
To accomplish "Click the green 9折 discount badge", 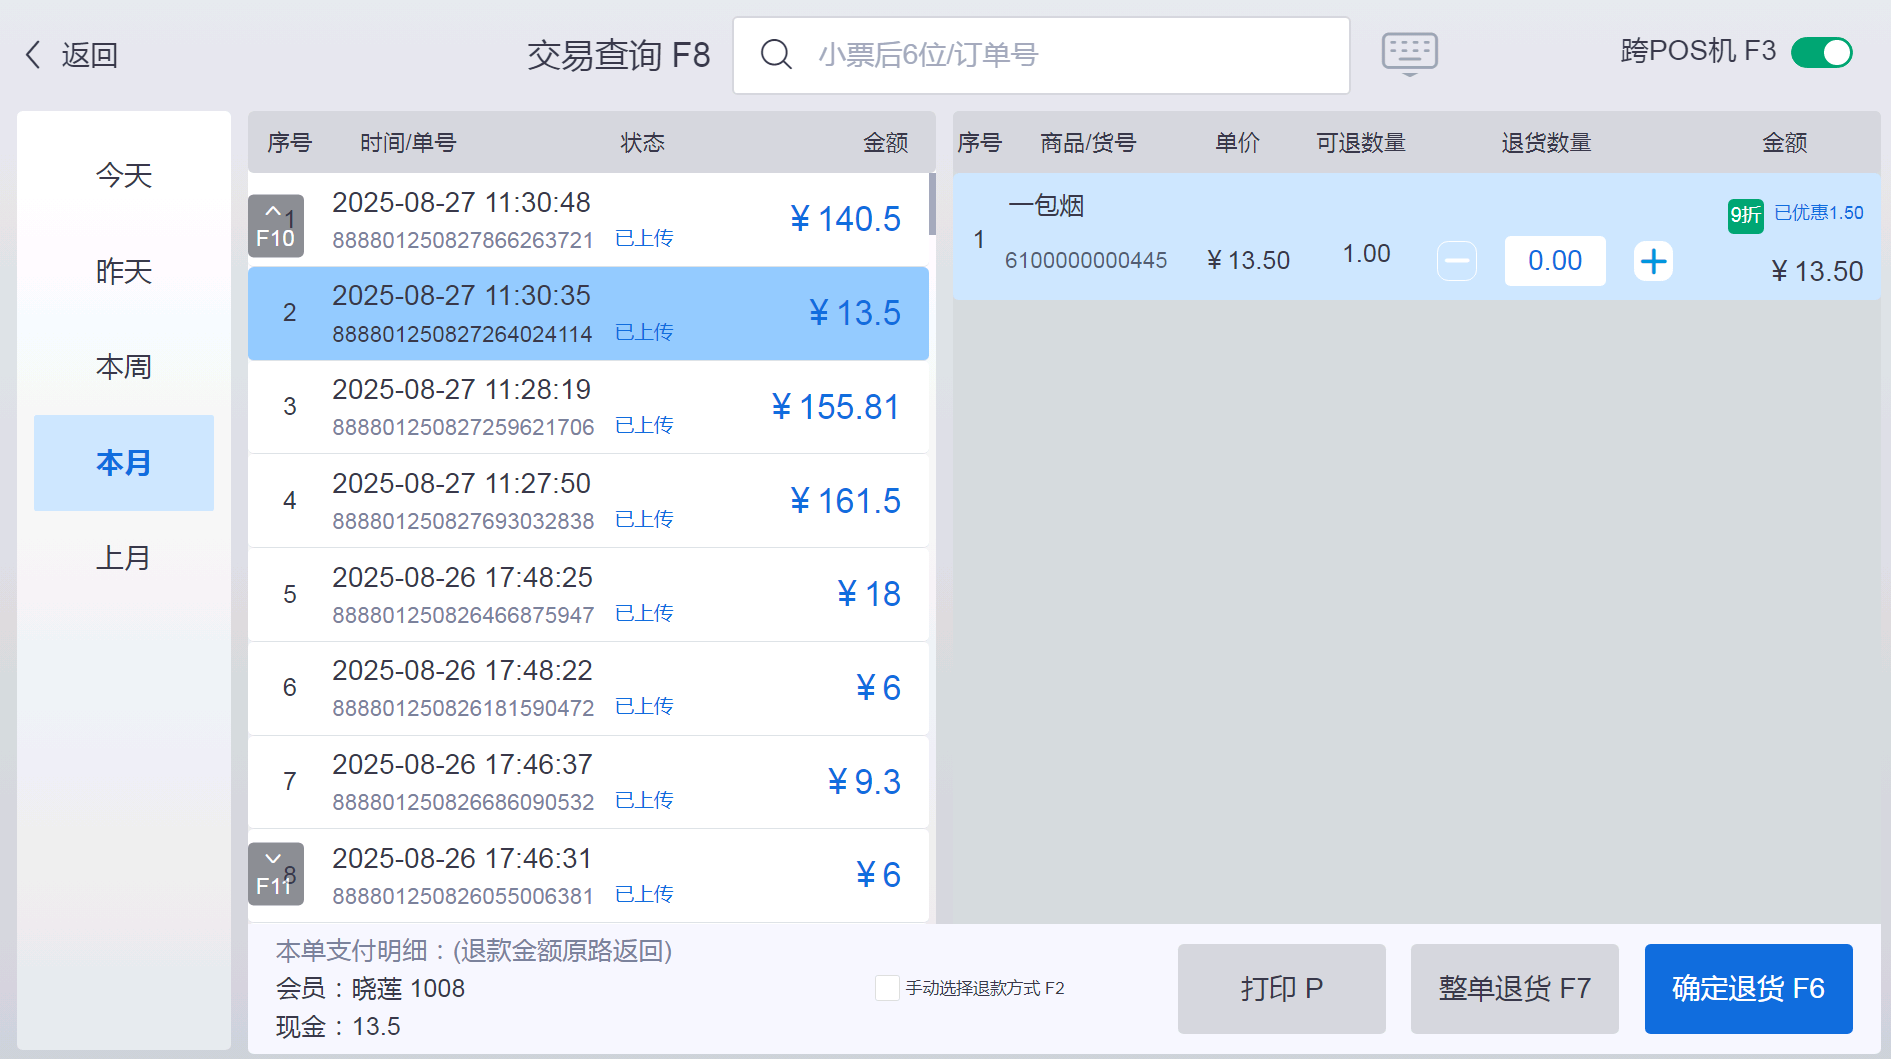I will point(1745,215).
